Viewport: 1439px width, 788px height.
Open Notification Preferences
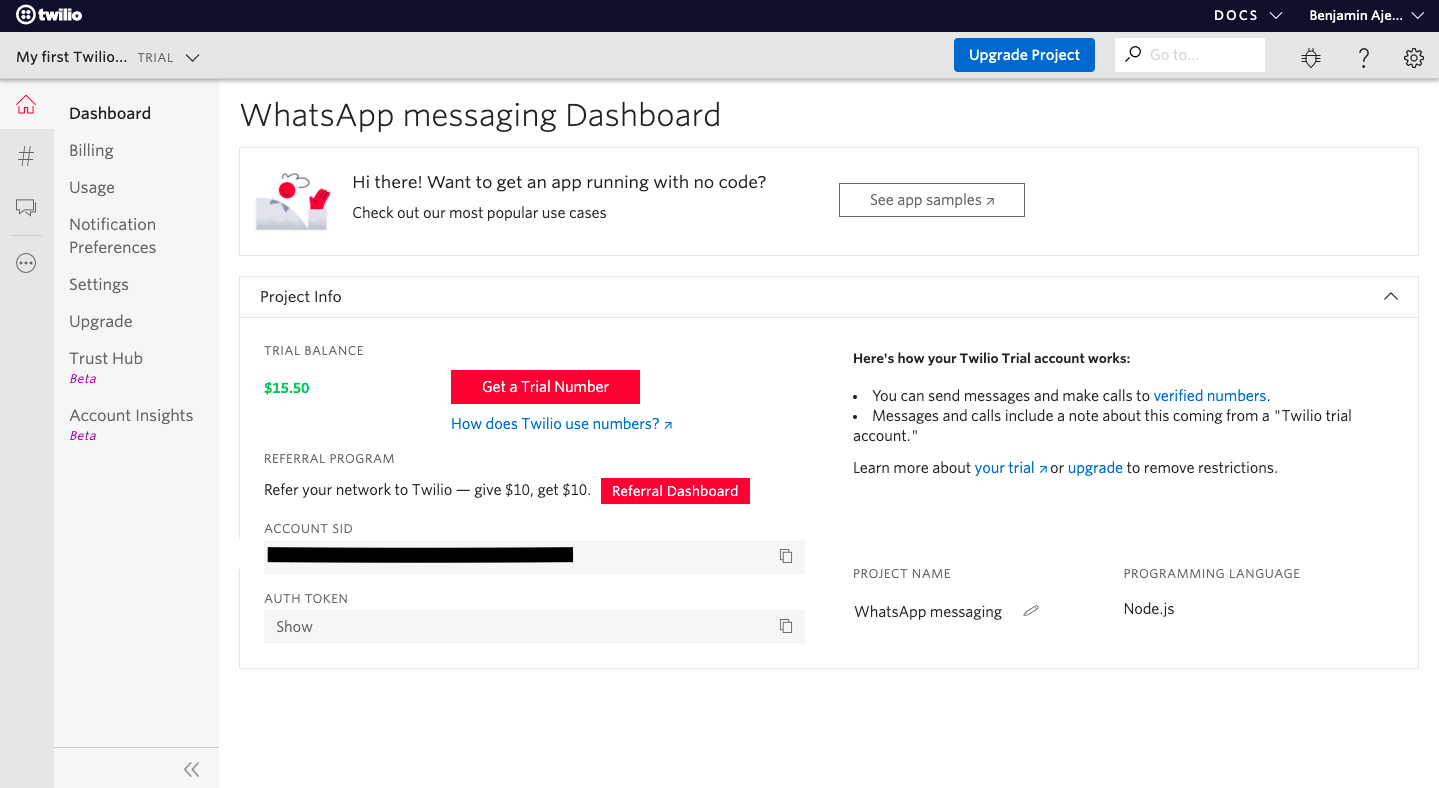point(113,236)
